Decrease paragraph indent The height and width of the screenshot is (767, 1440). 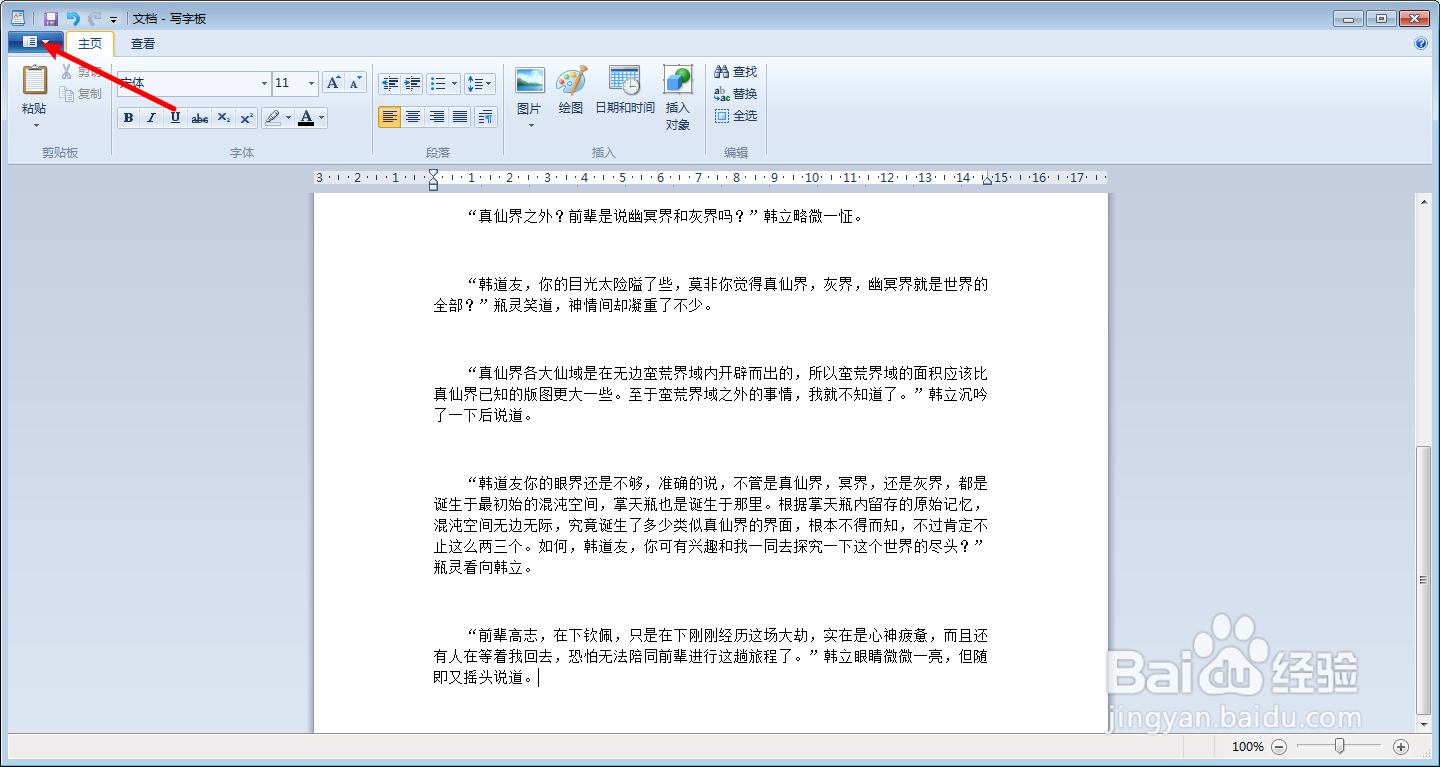(x=390, y=84)
